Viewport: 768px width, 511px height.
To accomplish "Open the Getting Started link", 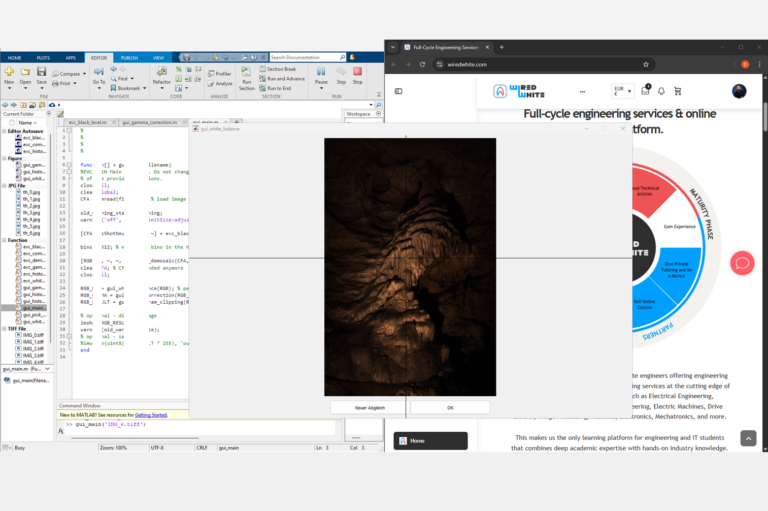I will click(x=151, y=415).
